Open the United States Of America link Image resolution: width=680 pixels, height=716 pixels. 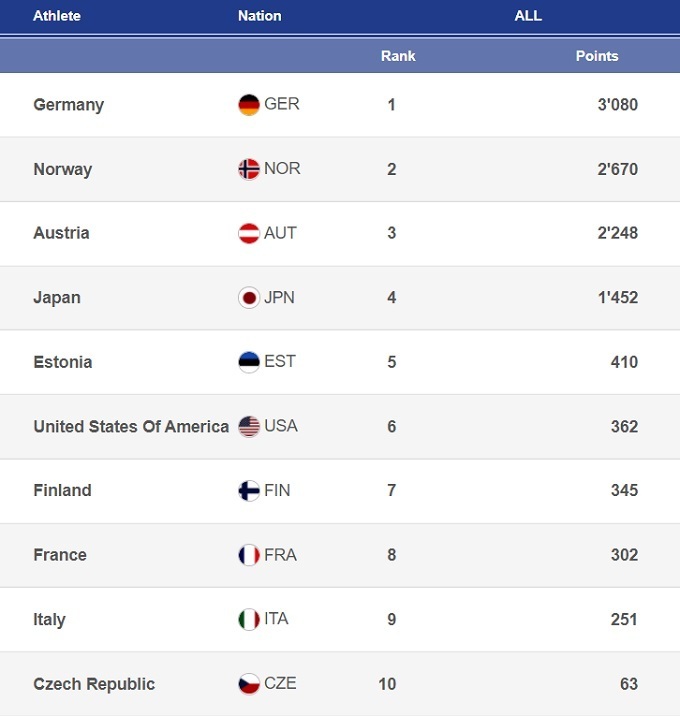click(131, 426)
